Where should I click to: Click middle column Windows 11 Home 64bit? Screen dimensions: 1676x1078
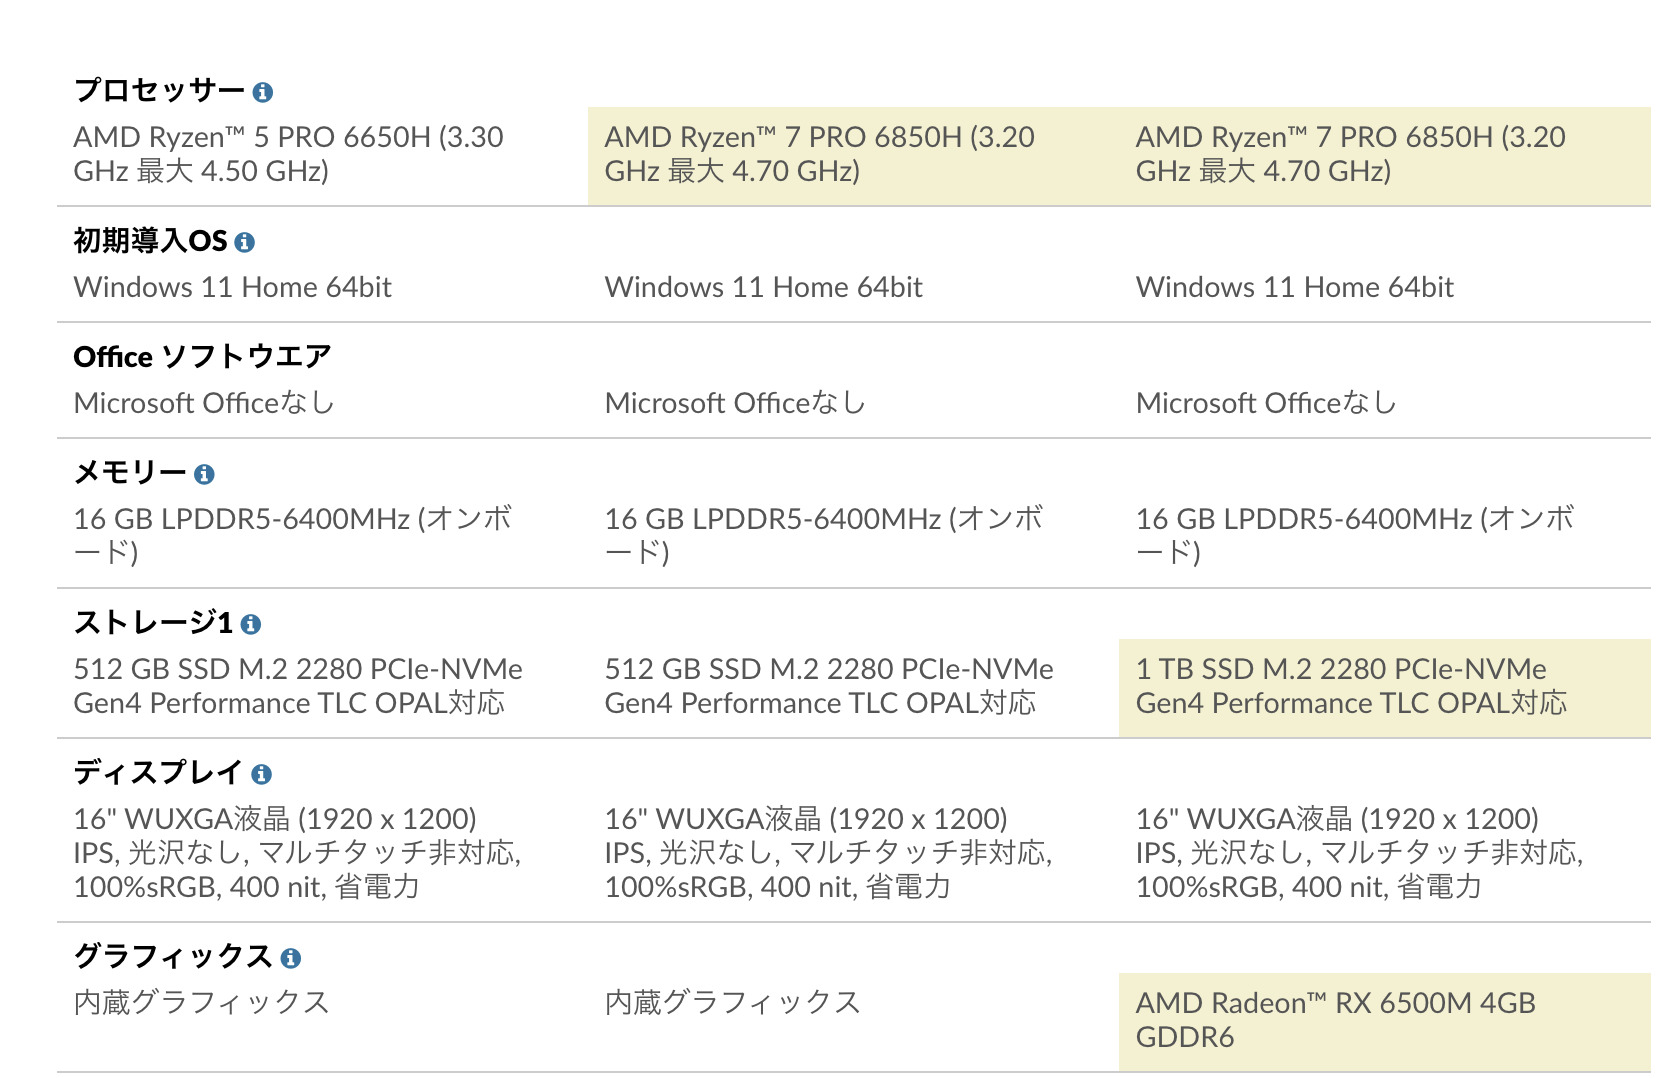coord(764,287)
